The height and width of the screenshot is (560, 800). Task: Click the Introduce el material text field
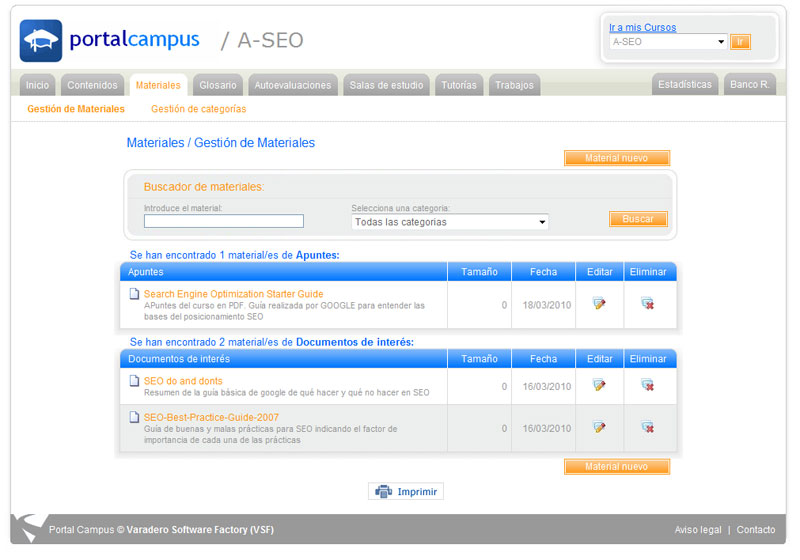pos(223,221)
